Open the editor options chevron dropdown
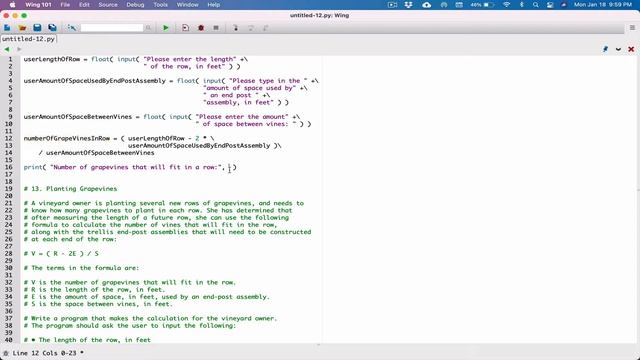The image size is (640, 360). (618, 49)
